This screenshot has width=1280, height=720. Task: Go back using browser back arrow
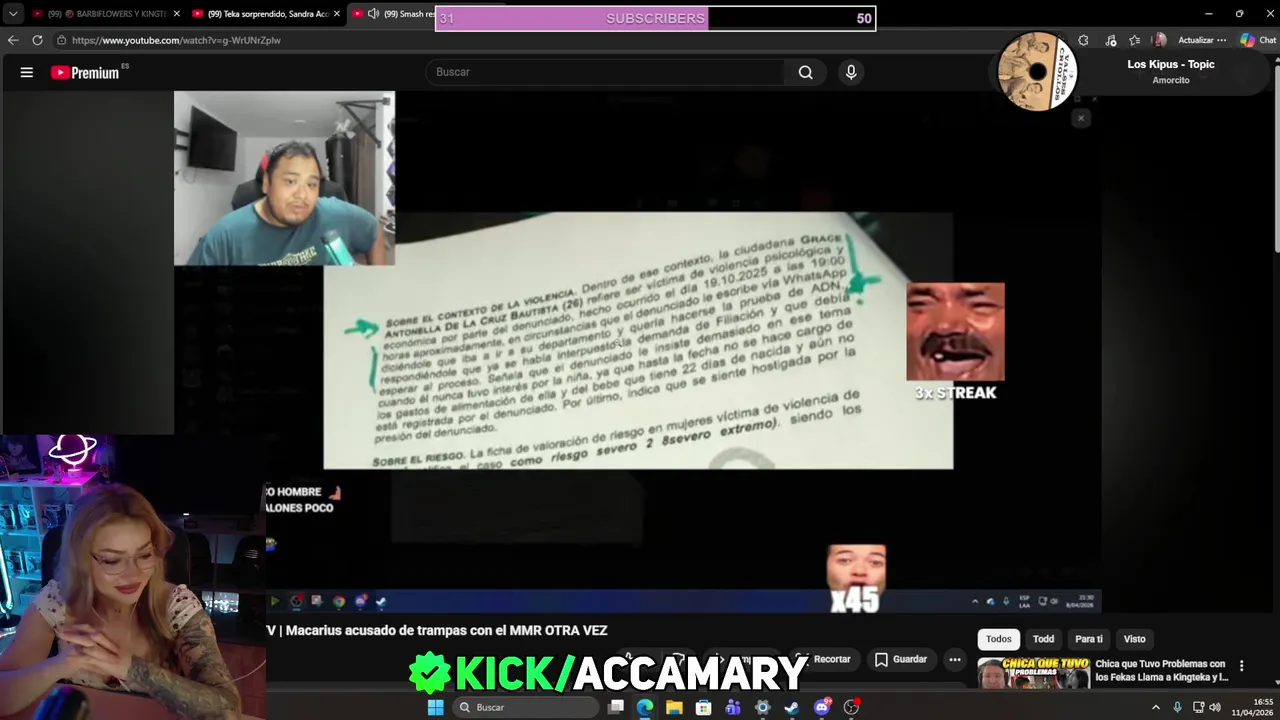[13, 40]
